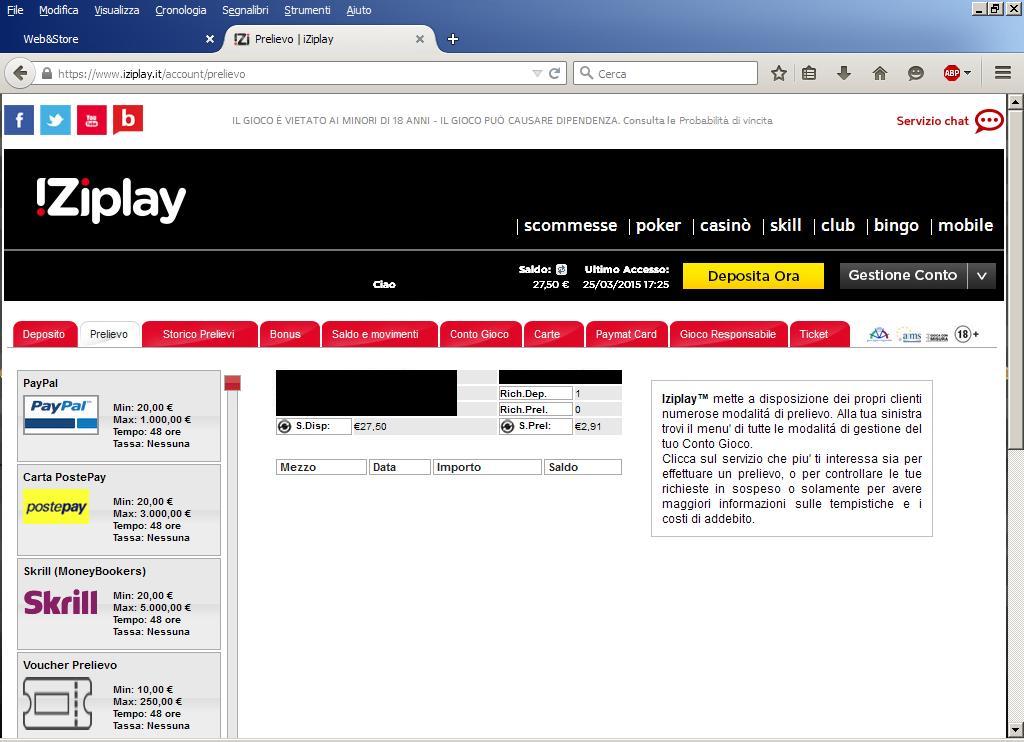The image size is (1024, 742).
Task: Open the Strumenti menu
Action: pos(308,10)
